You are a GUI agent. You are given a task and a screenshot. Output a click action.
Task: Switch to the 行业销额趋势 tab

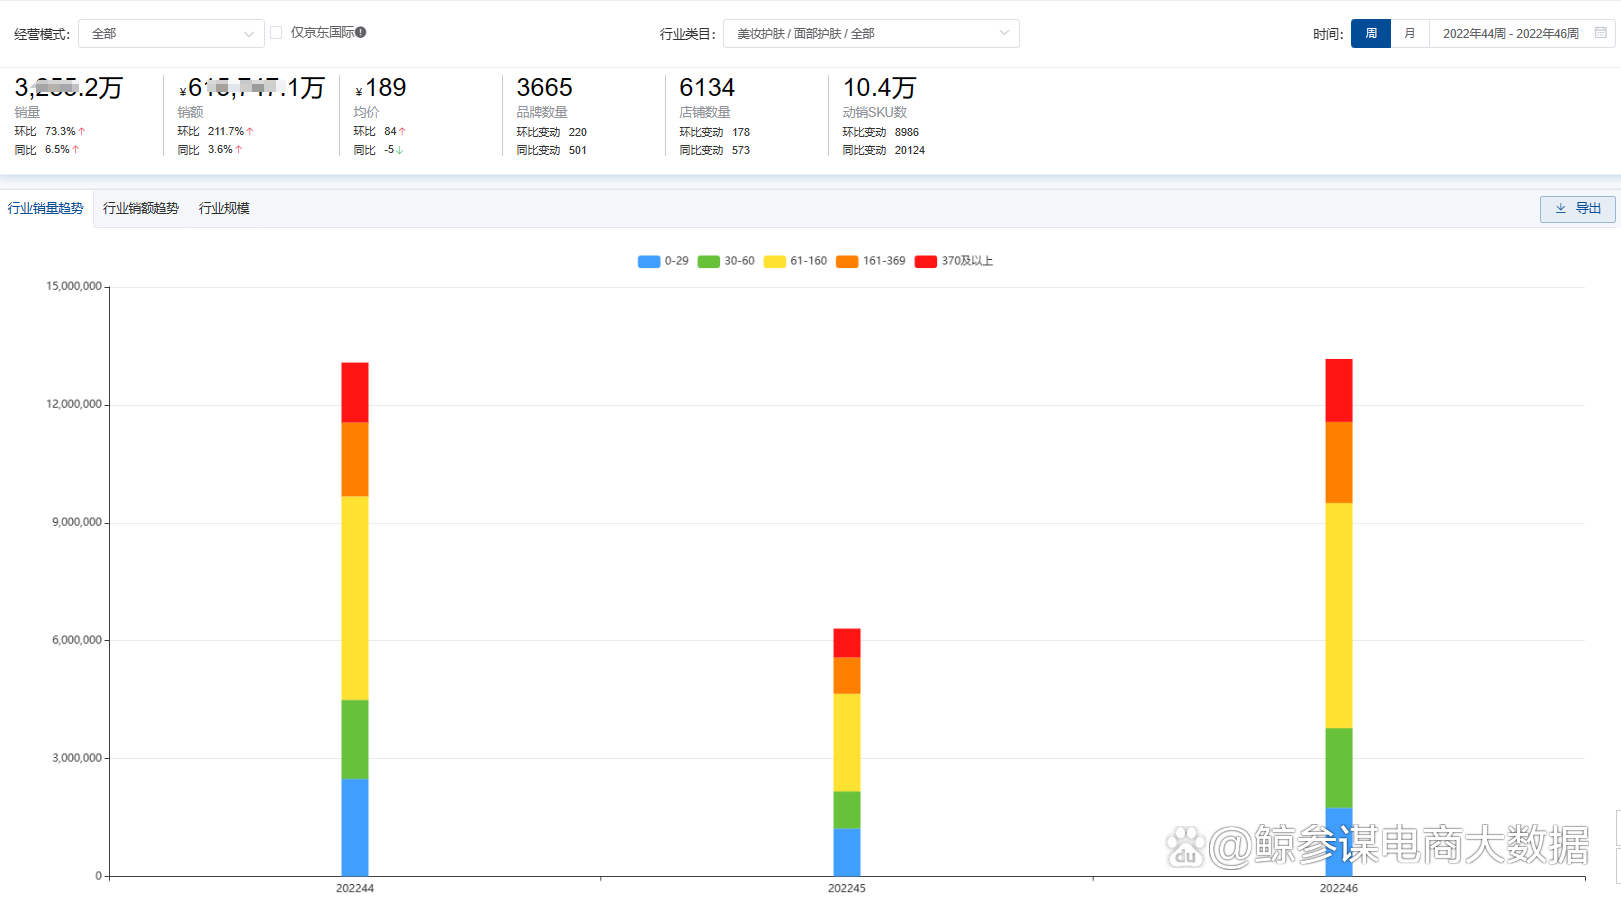(141, 208)
